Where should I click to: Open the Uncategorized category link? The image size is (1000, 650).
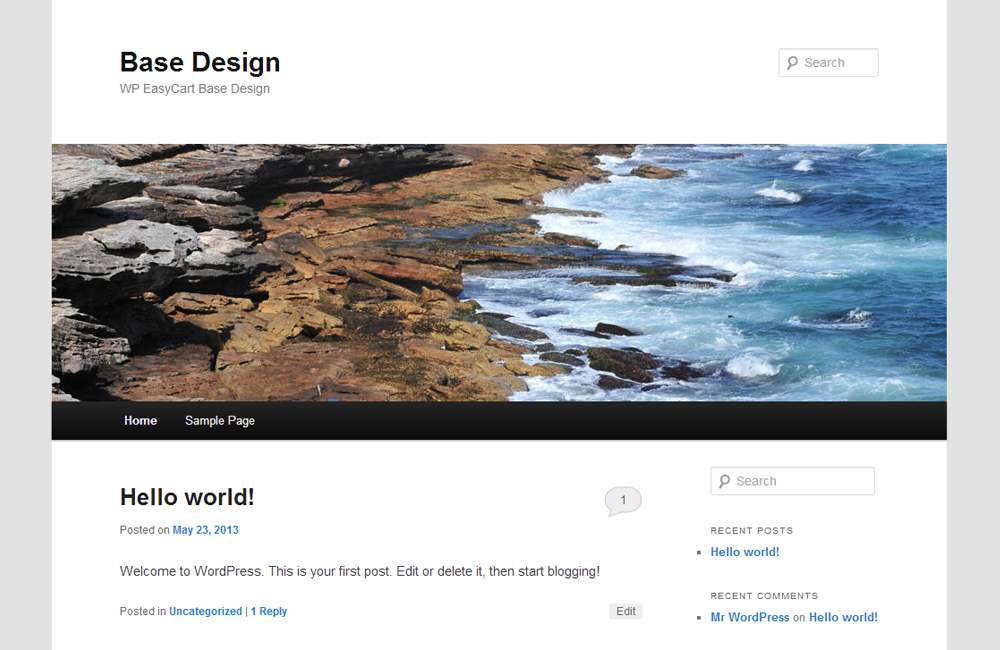(205, 611)
